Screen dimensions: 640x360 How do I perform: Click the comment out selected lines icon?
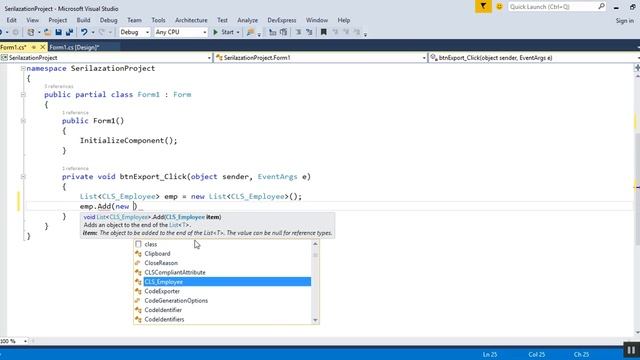(x=273, y=32)
